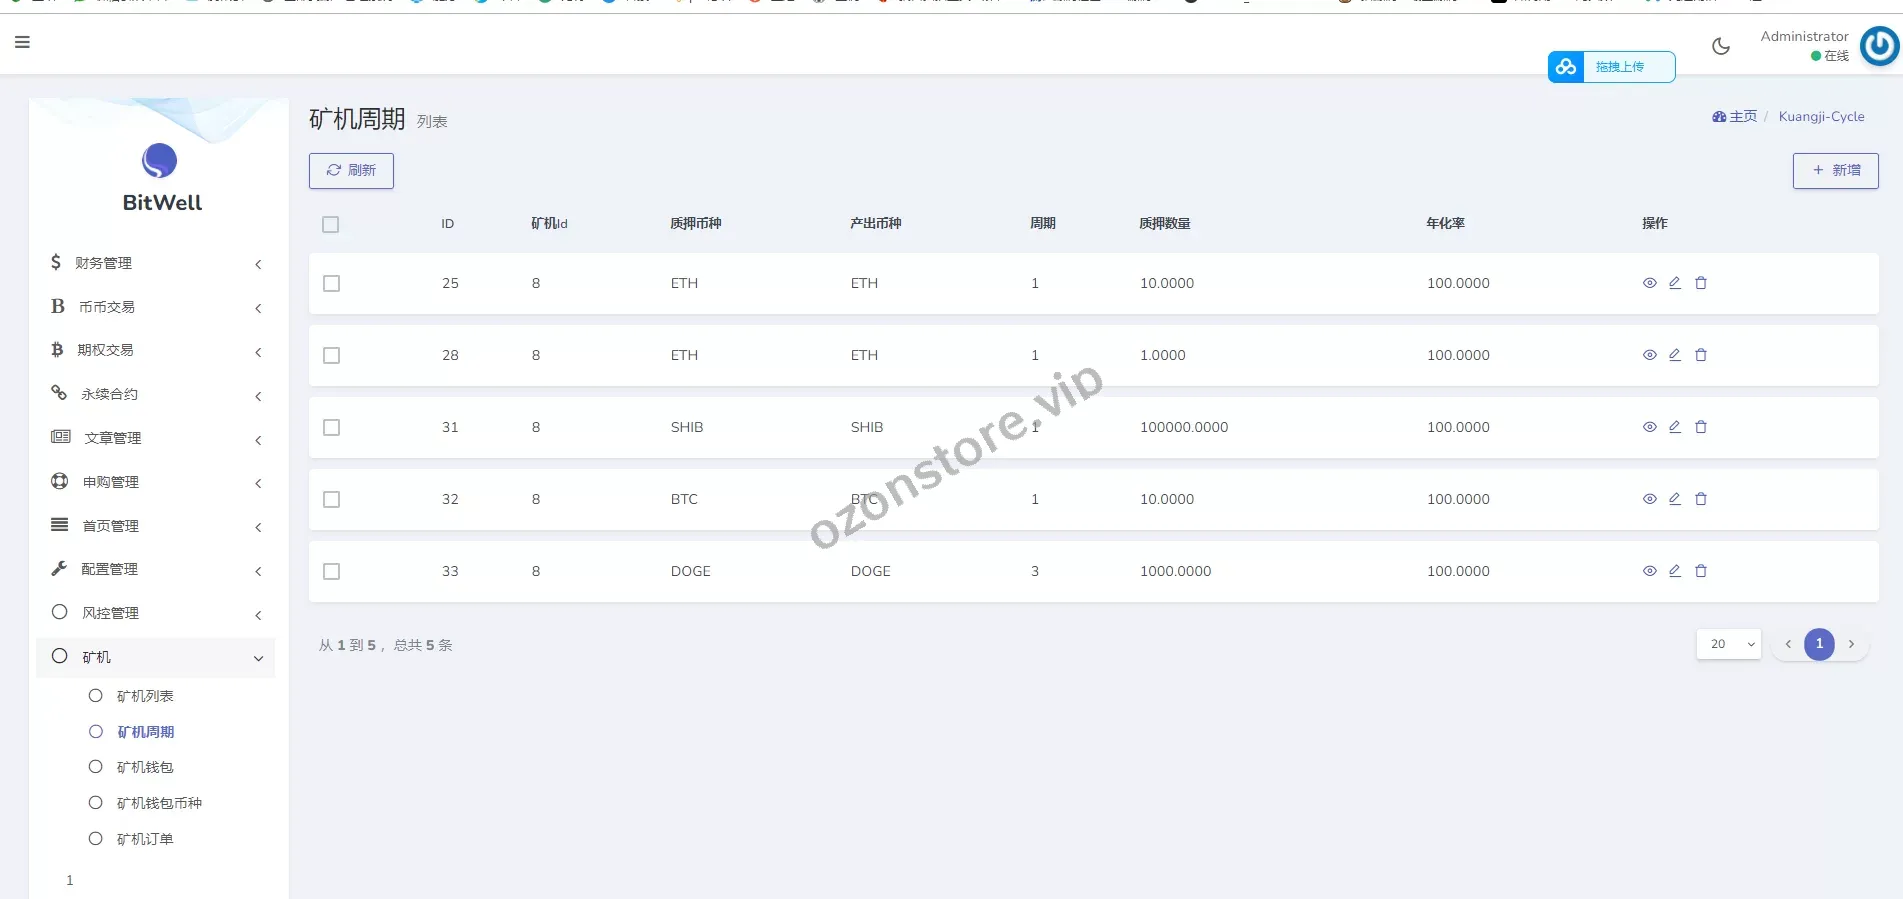Viewport: 1903px width, 899px height.
Task: Tick the checkbox for the SHIB row
Action: 332,428
